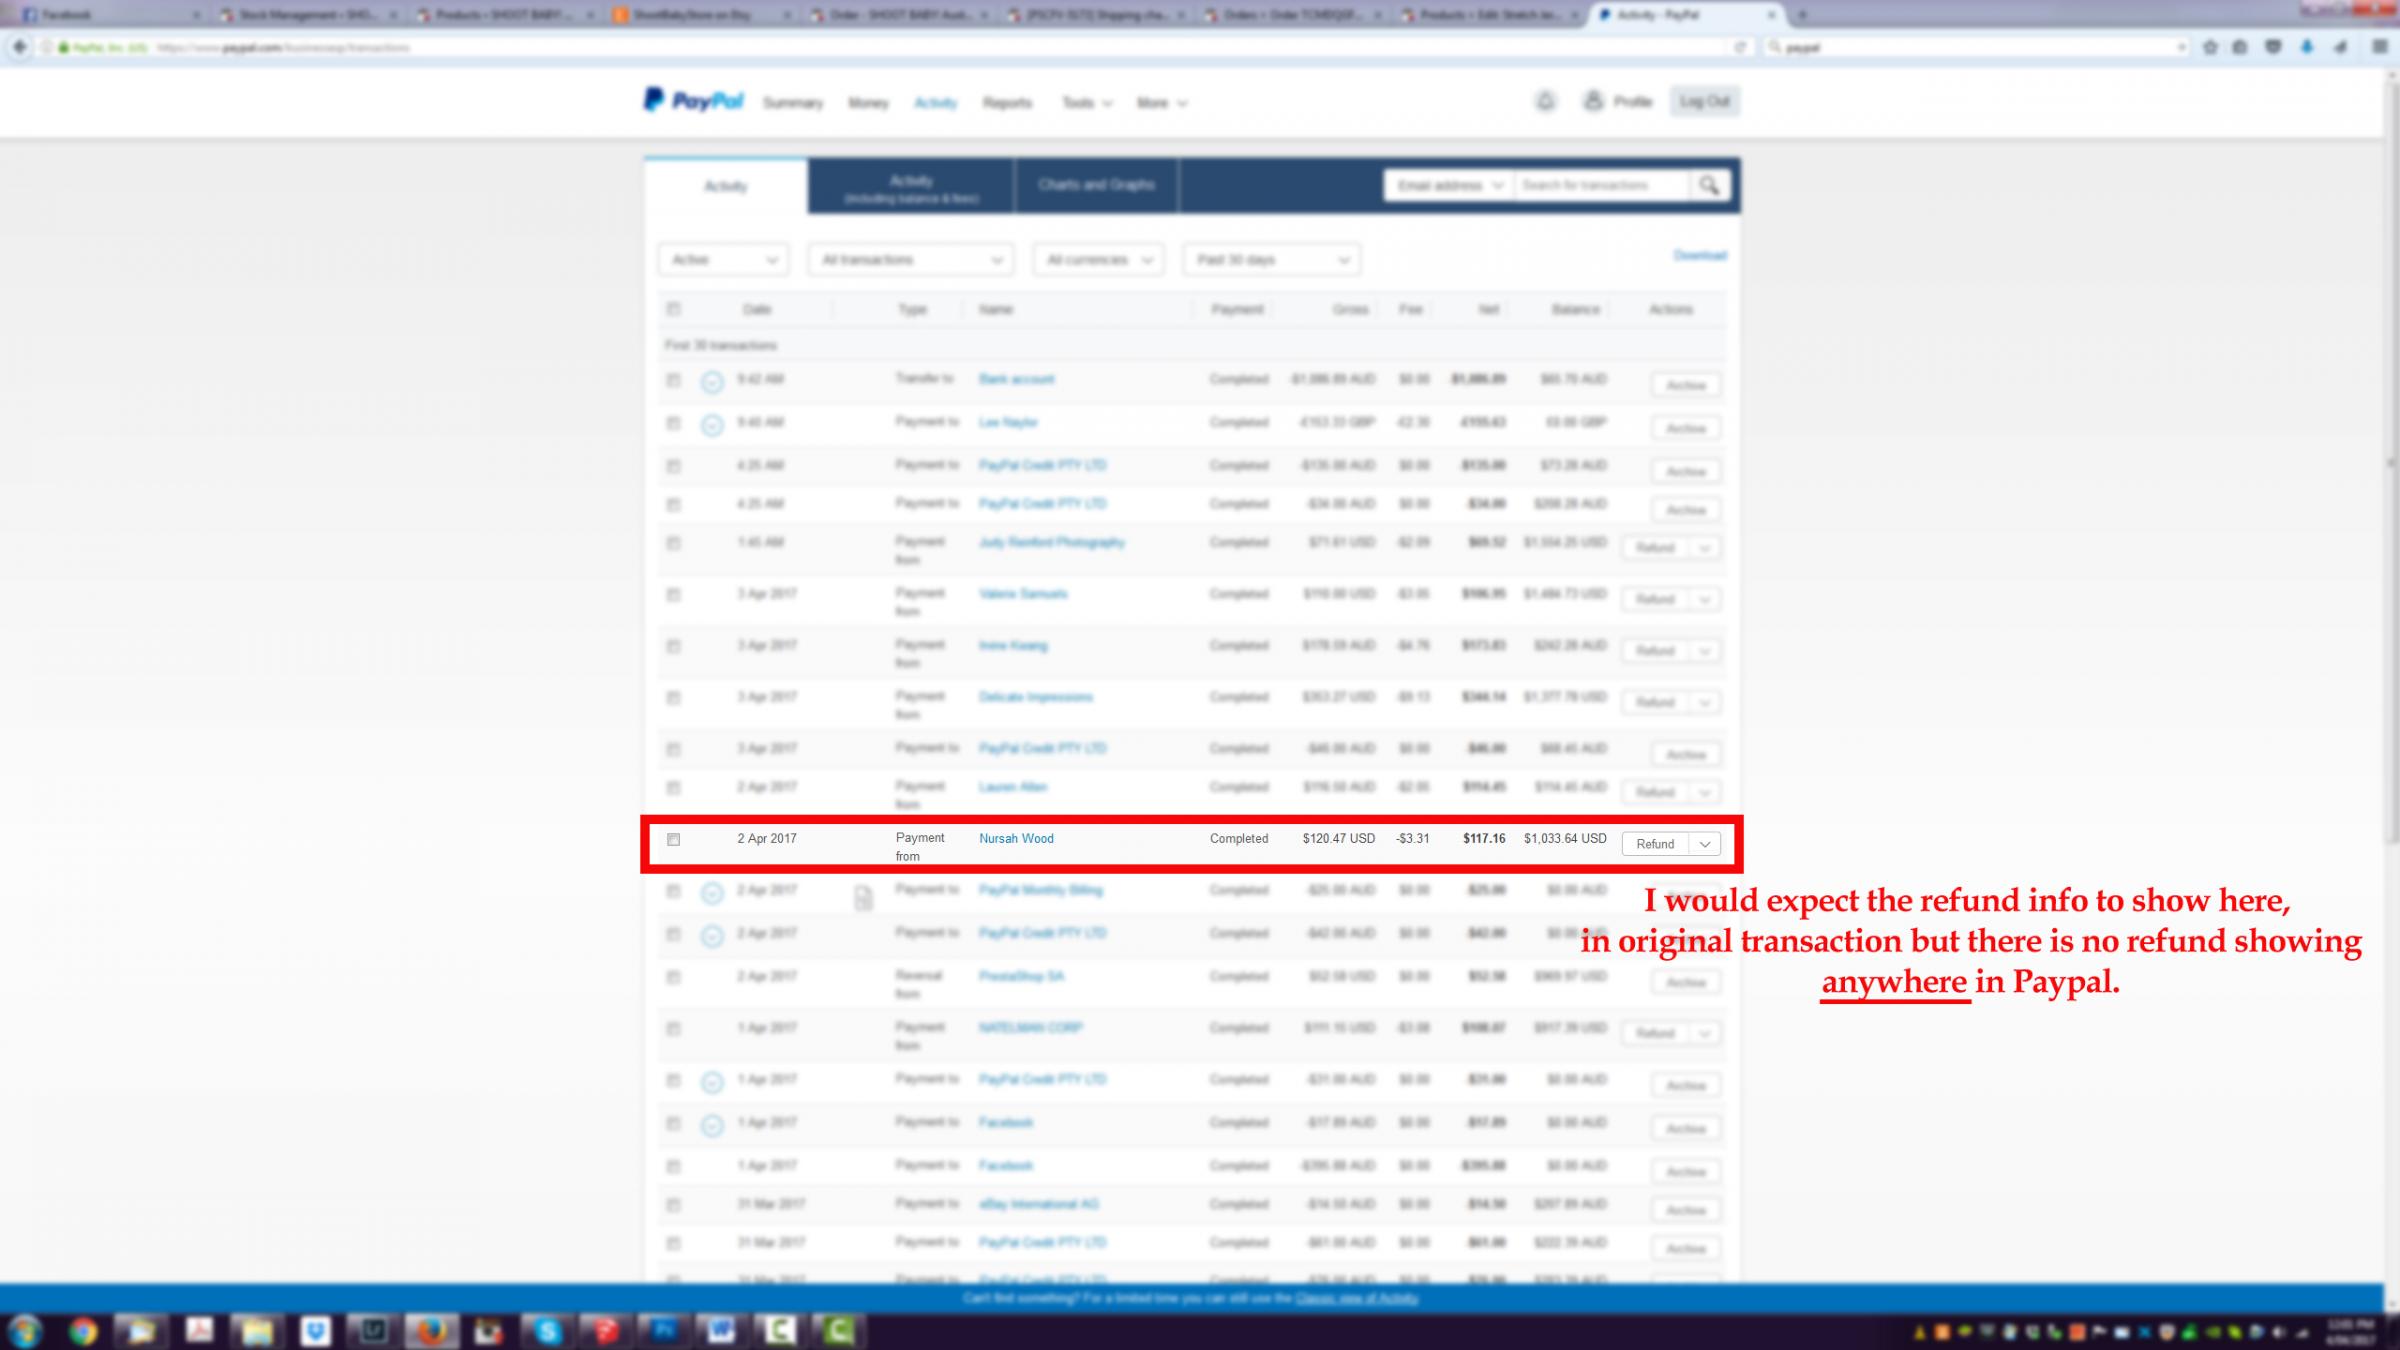Open the Nursah Wood name link
Screen dimensions: 2400x1350
point(1016,839)
